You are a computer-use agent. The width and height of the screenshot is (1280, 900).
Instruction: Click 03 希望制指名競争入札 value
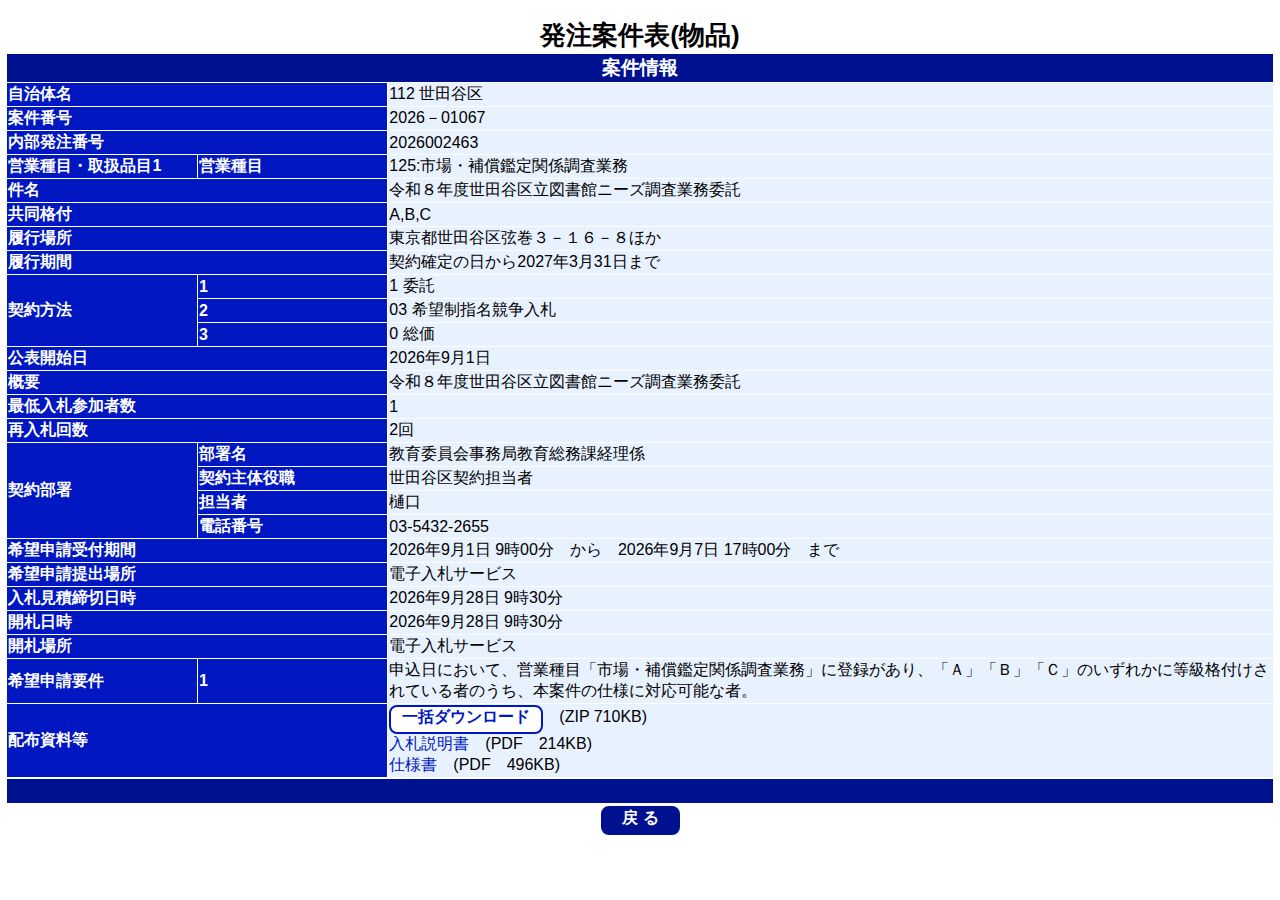(473, 310)
